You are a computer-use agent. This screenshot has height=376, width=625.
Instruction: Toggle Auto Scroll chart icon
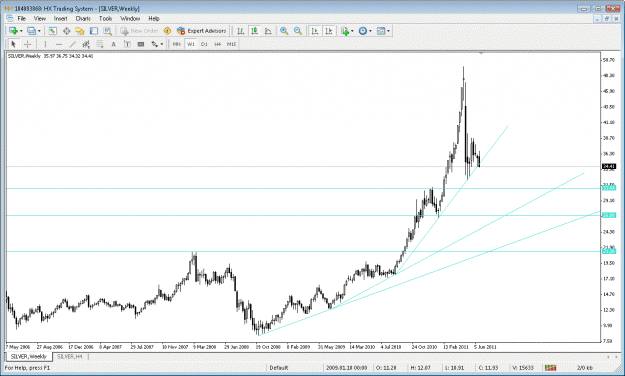coord(315,31)
